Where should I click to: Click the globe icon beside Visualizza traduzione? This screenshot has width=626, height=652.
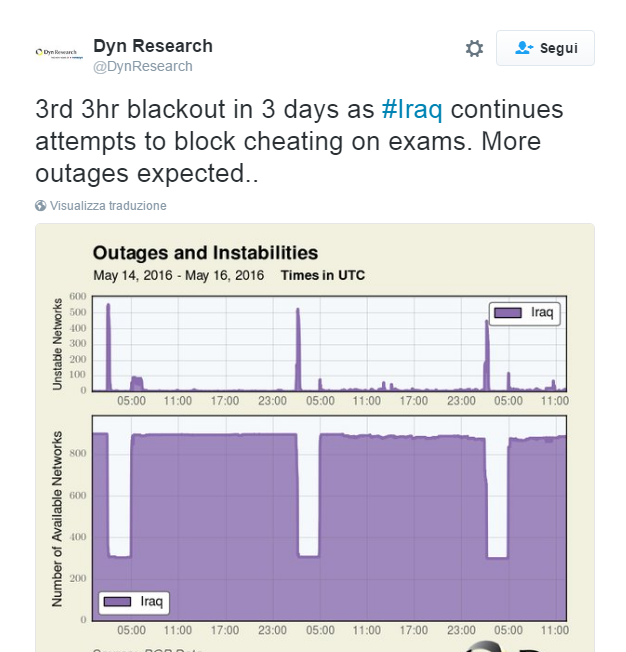(41, 206)
